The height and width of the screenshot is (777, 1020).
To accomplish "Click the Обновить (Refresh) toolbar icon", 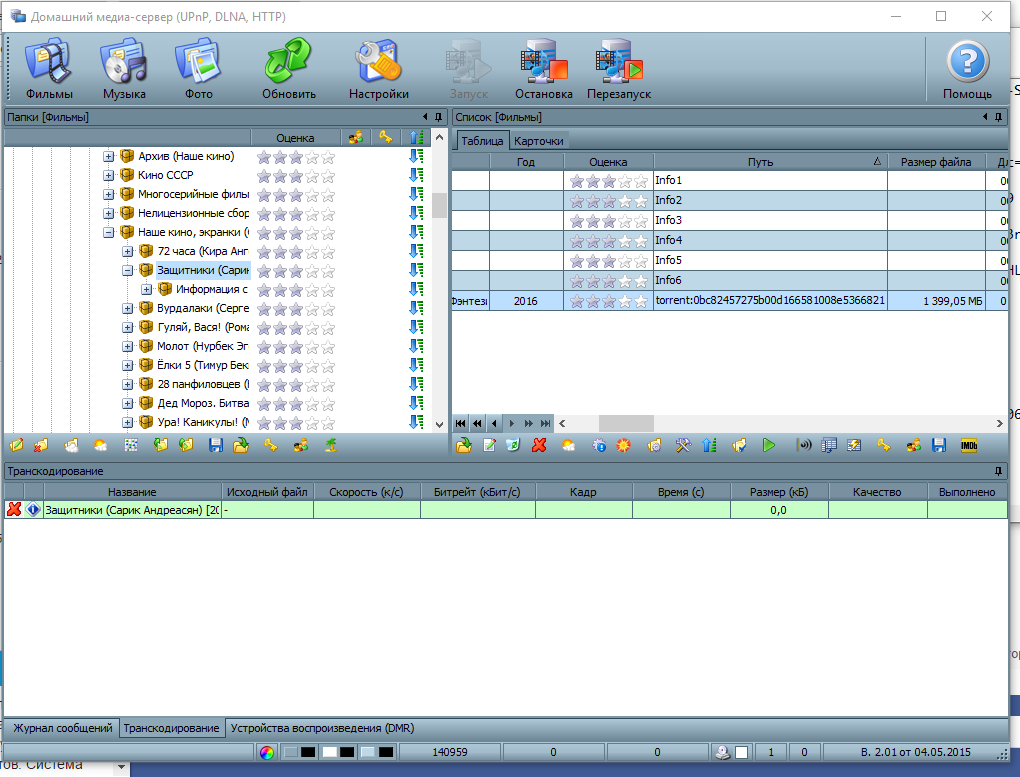I will pyautogui.click(x=289, y=68).
